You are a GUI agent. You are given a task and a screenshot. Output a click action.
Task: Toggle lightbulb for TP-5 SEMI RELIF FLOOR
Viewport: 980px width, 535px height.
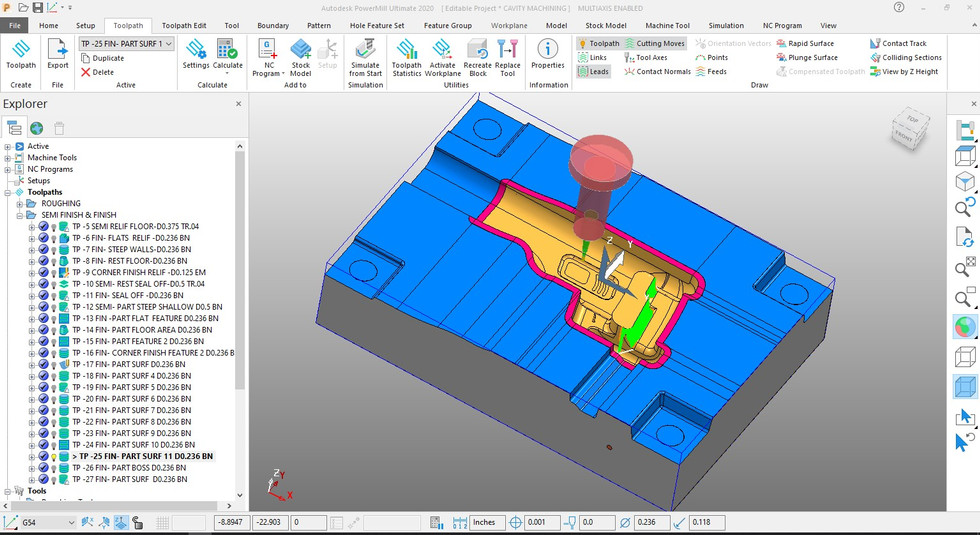(x=54, y=227)
